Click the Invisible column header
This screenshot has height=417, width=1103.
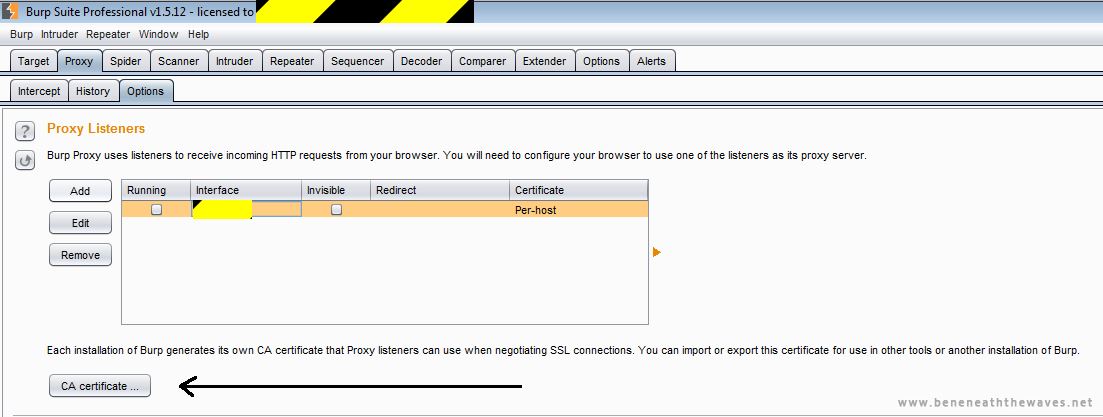pos(336,190)
